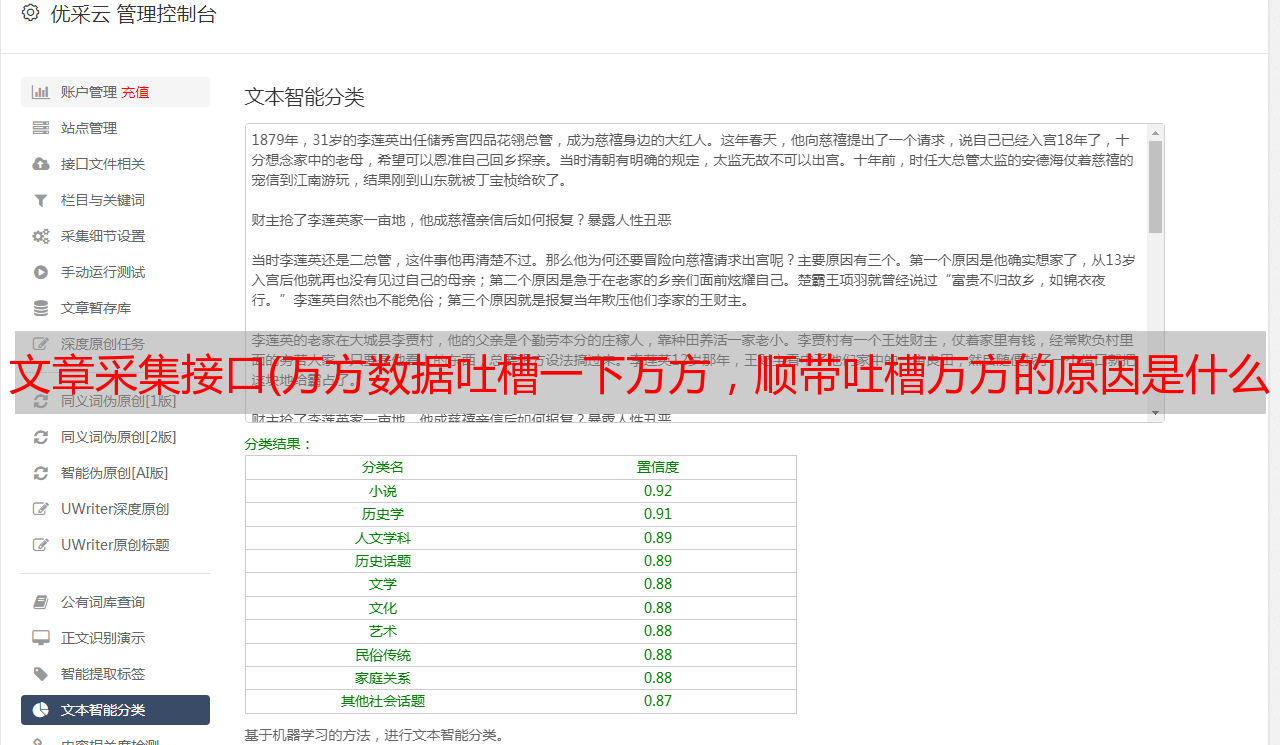Open 站点管理 menu item
1280x745 pixels.
tap(115, 128)
